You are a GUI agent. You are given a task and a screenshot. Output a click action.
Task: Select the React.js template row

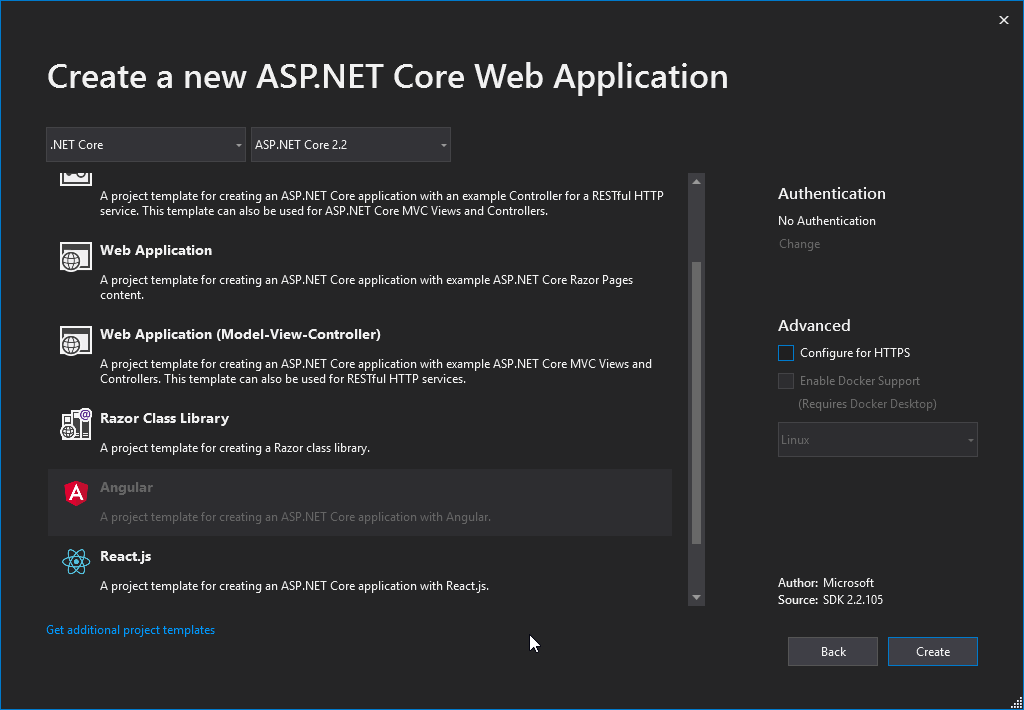click(360, 570)
